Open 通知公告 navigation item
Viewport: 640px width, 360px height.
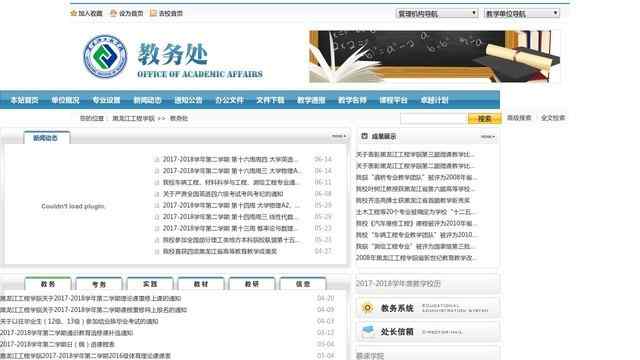(x=188, y=100)
